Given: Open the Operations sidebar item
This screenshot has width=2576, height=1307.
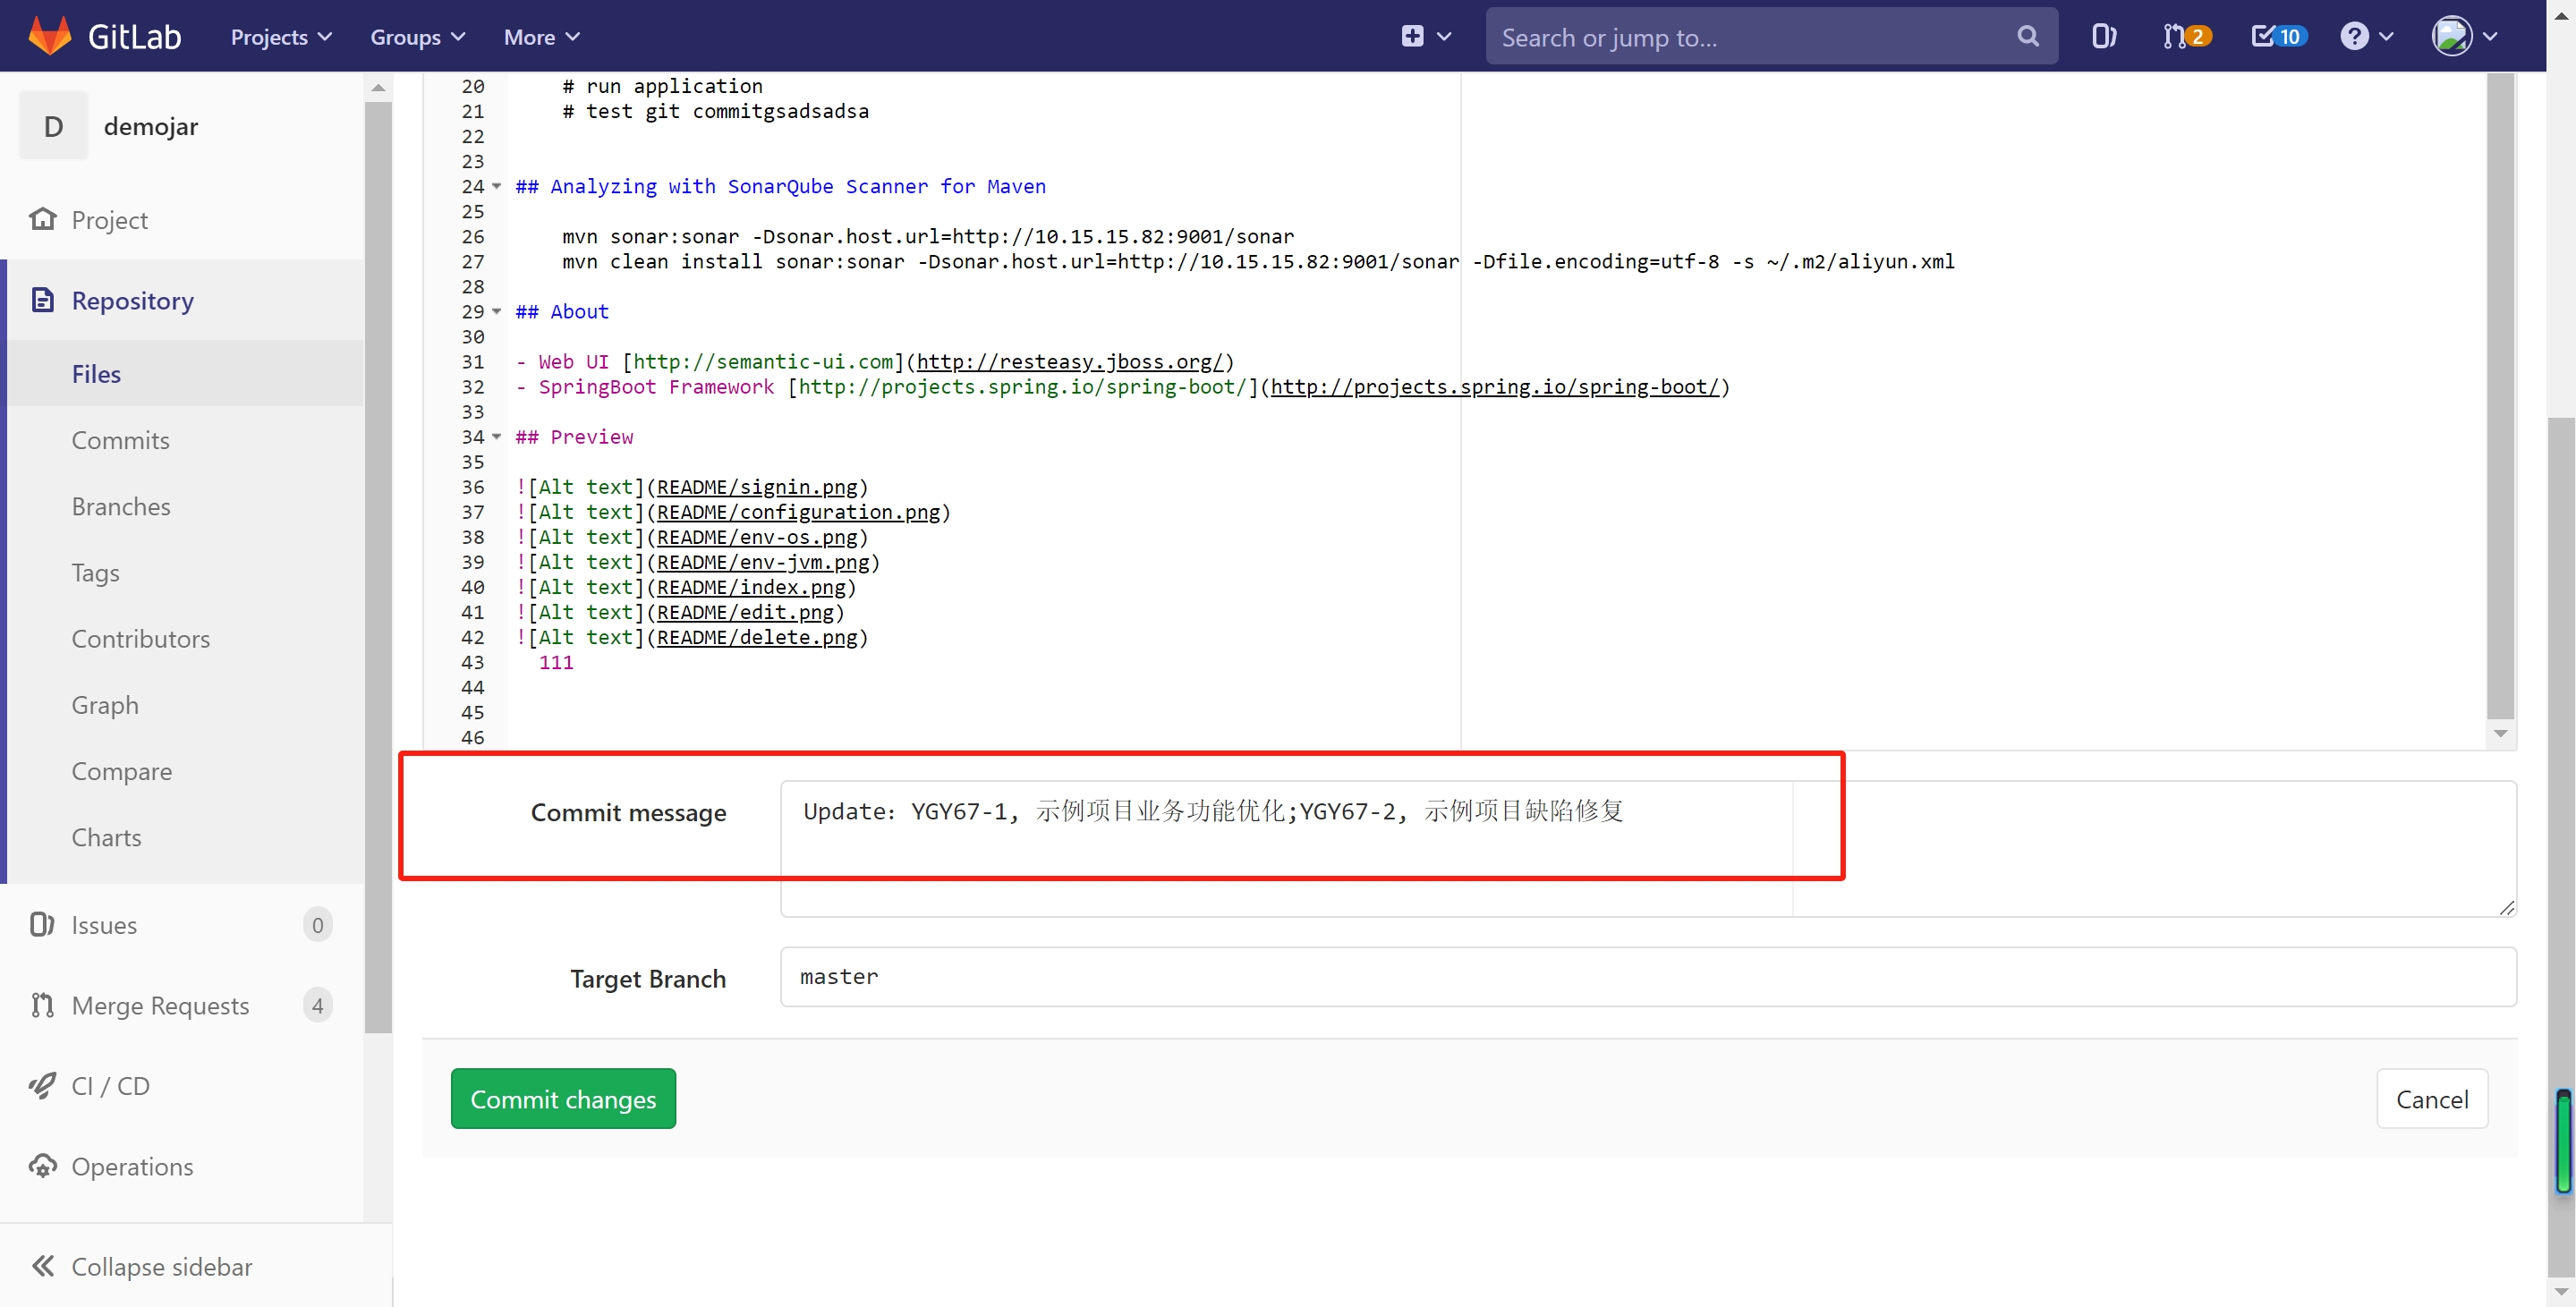Looking at the screenshot, I should pyautogui.click(x=132, y=1166).
